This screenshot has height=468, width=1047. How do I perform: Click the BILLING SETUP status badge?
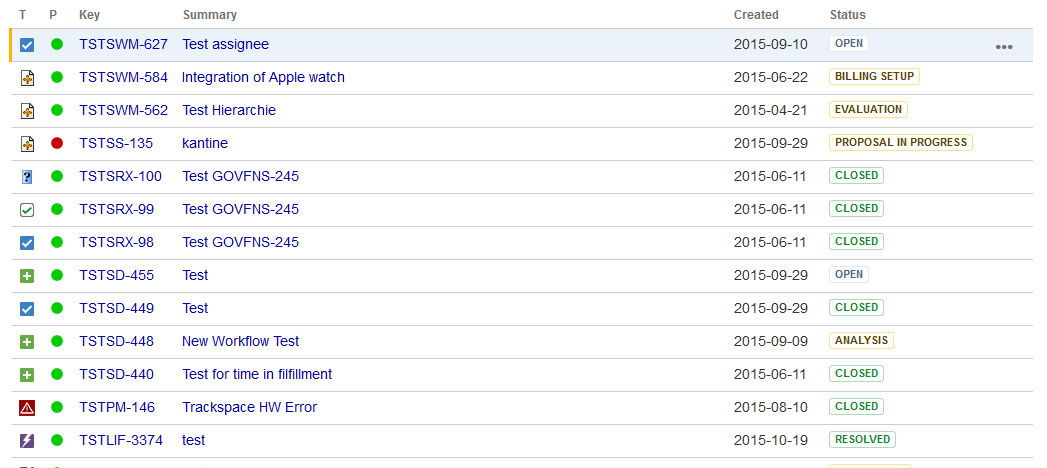tap(873, 76)
